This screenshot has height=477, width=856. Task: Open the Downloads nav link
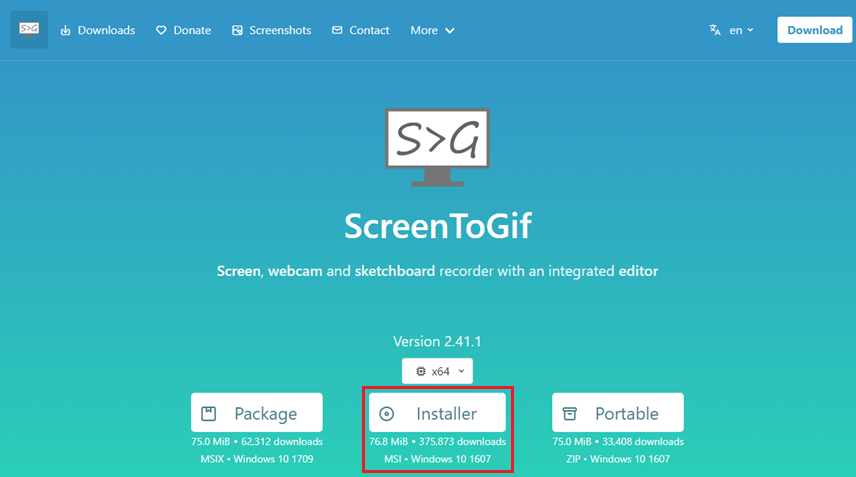[98, 31]
